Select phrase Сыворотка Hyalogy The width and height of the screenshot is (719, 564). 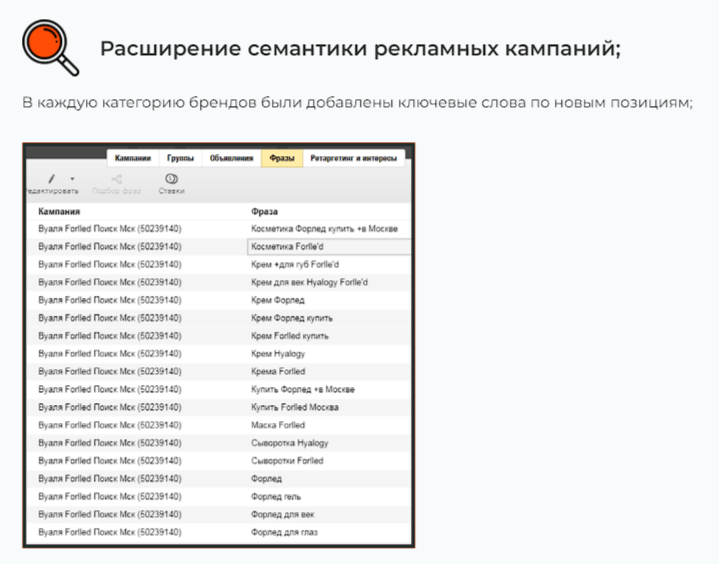pos(290,443)
